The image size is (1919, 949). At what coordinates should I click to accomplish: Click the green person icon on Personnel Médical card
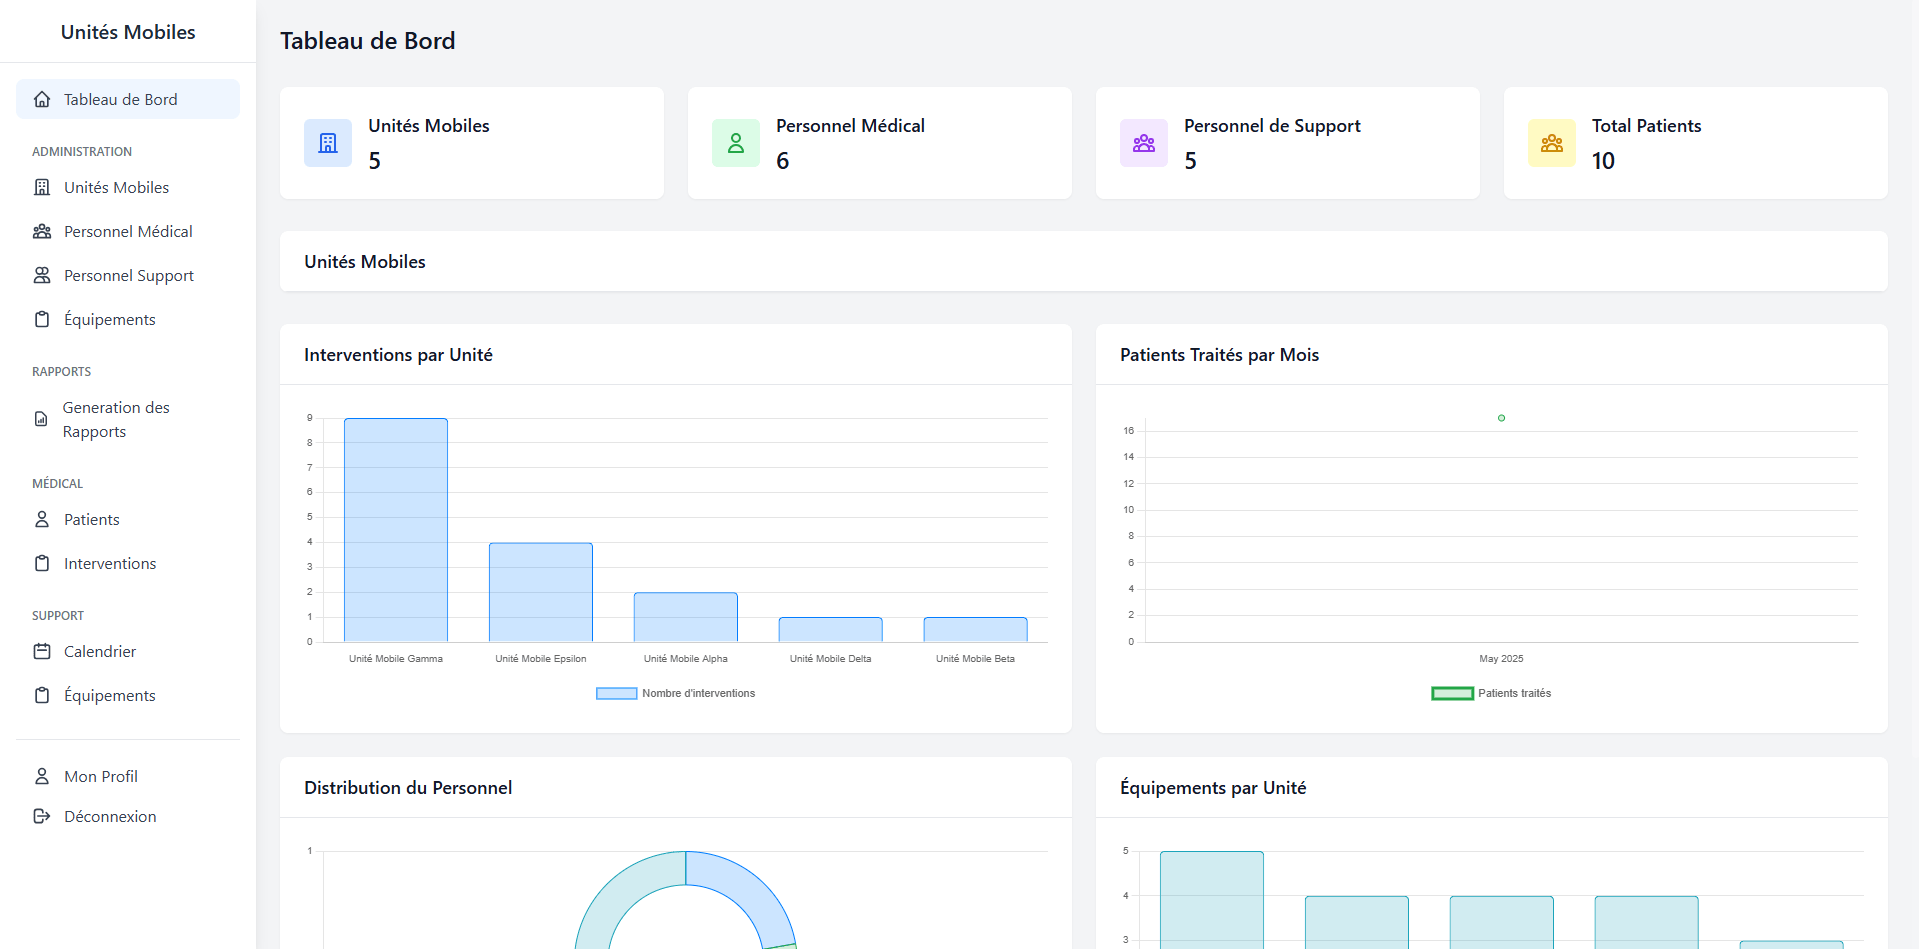coord(736,143)
